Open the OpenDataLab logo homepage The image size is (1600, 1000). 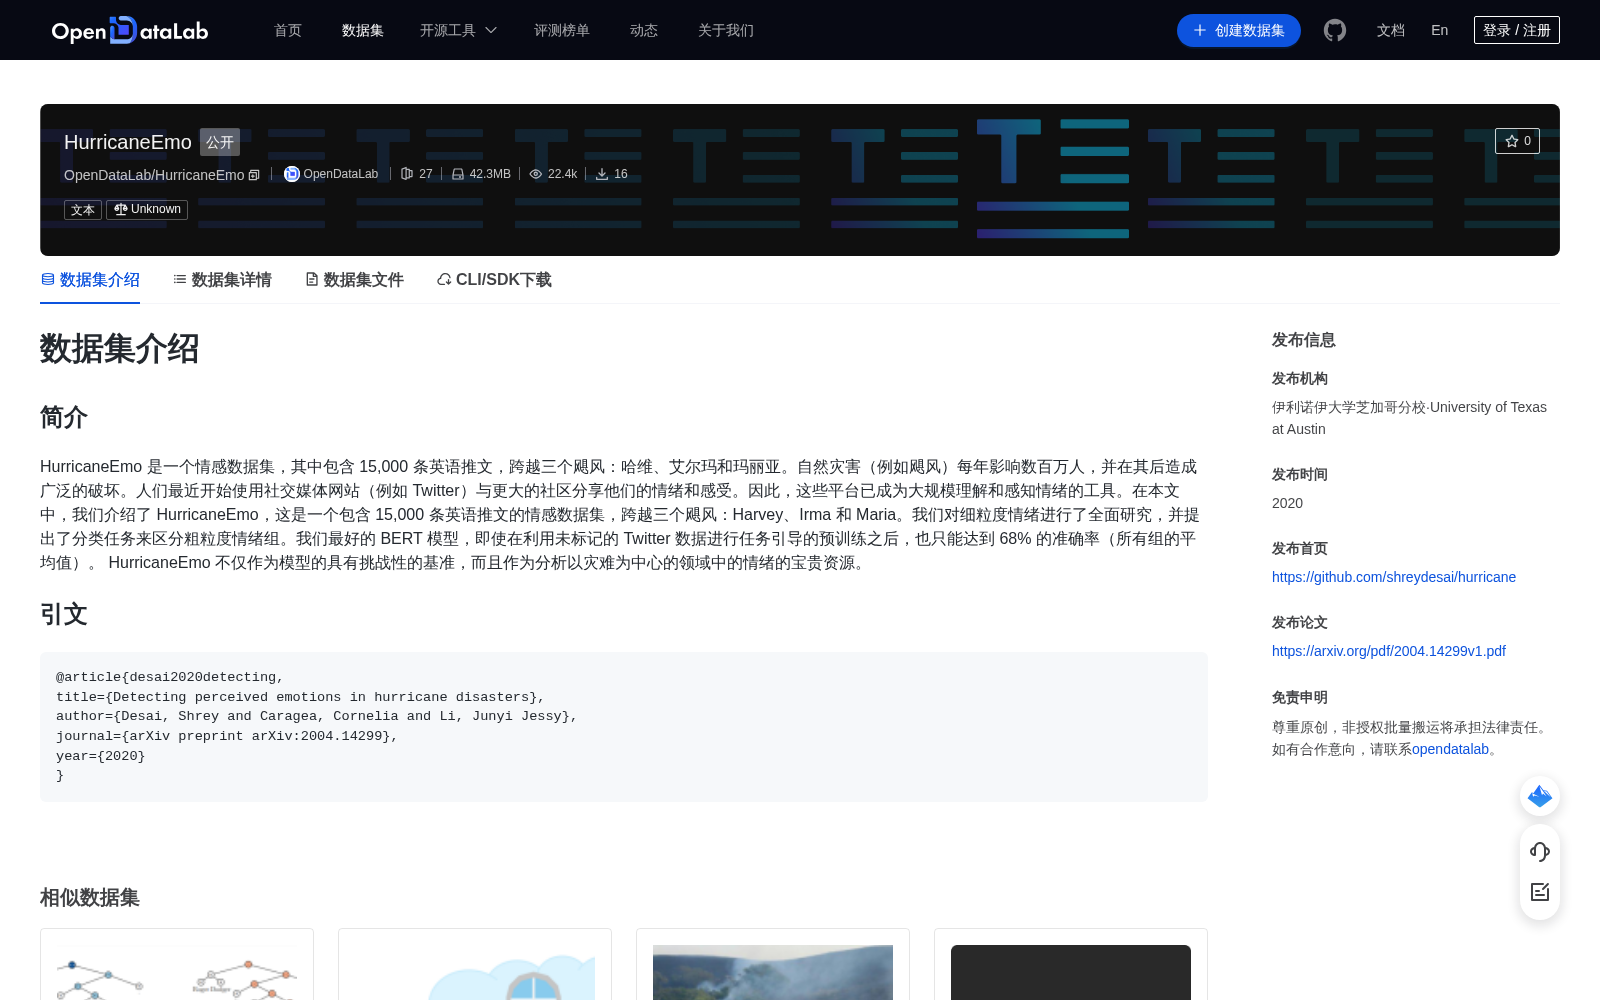pos(130,30)
